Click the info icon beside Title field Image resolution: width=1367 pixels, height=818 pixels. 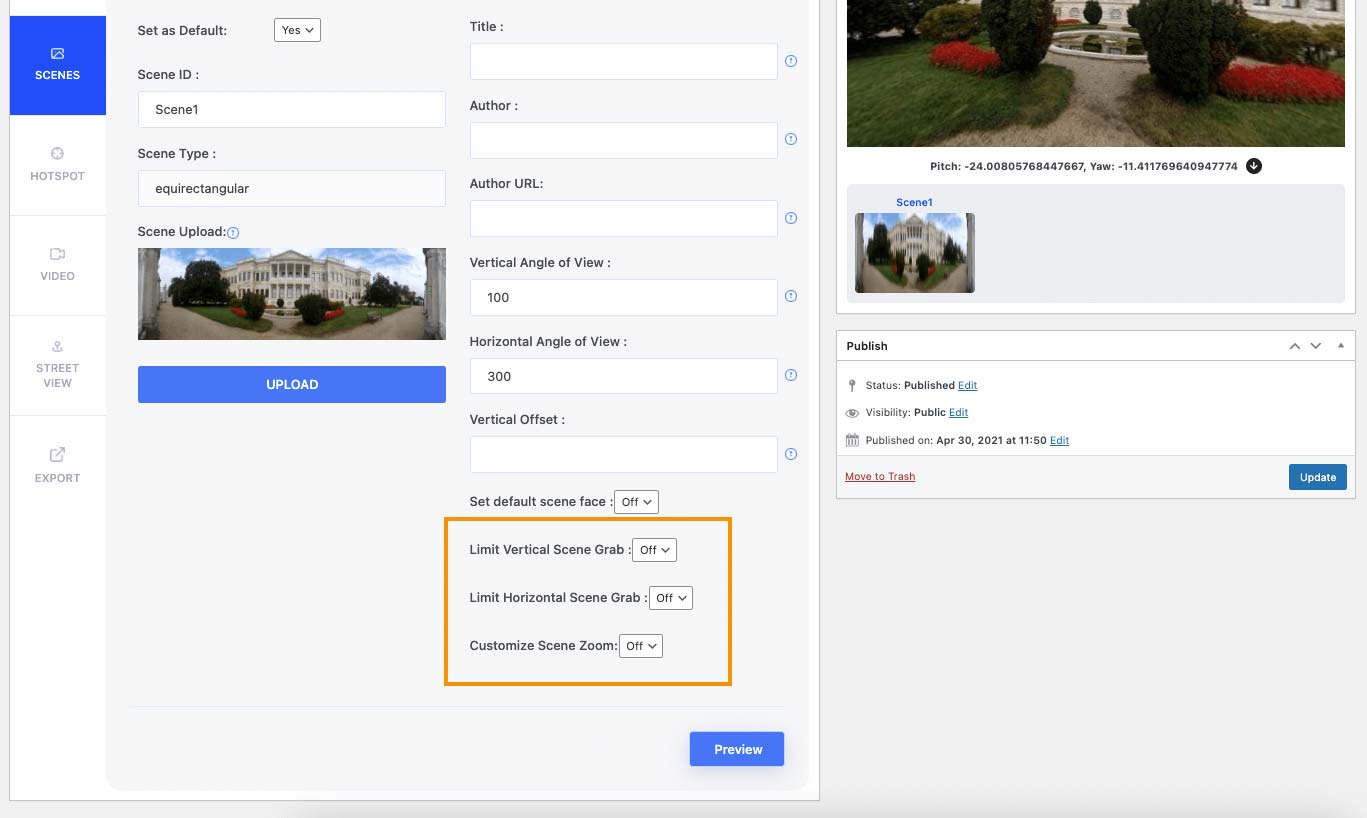click(x=791, y=61)
